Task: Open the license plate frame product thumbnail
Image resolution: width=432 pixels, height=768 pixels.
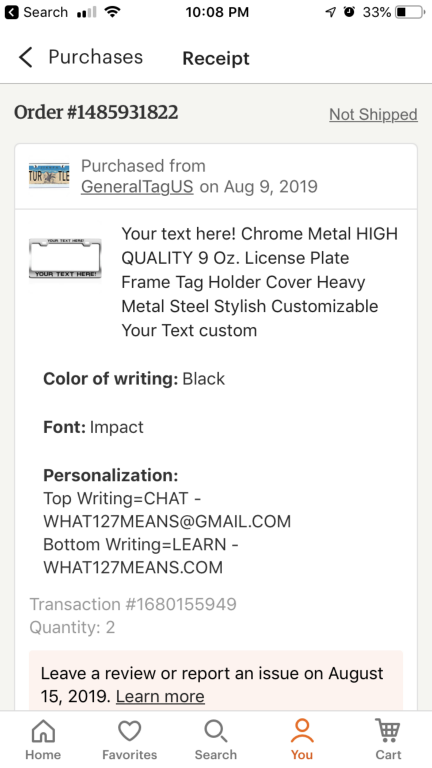Action: (65, 258)
